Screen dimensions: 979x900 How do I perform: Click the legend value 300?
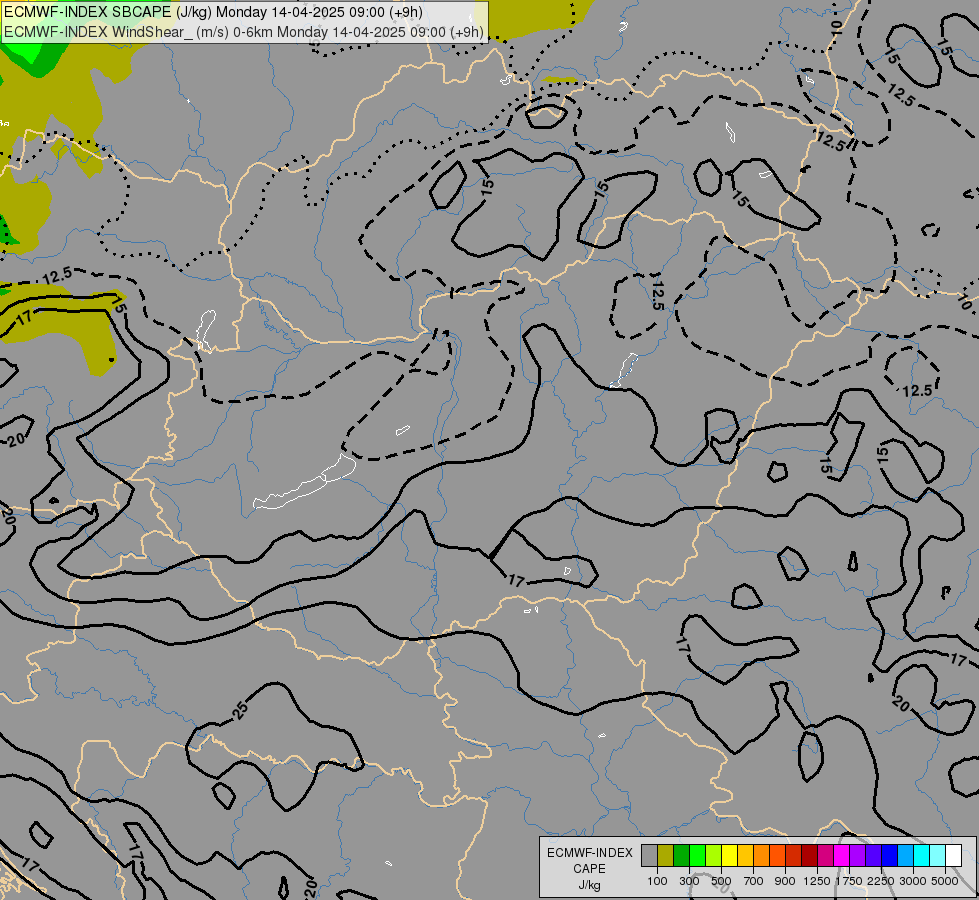pos(689,881)
